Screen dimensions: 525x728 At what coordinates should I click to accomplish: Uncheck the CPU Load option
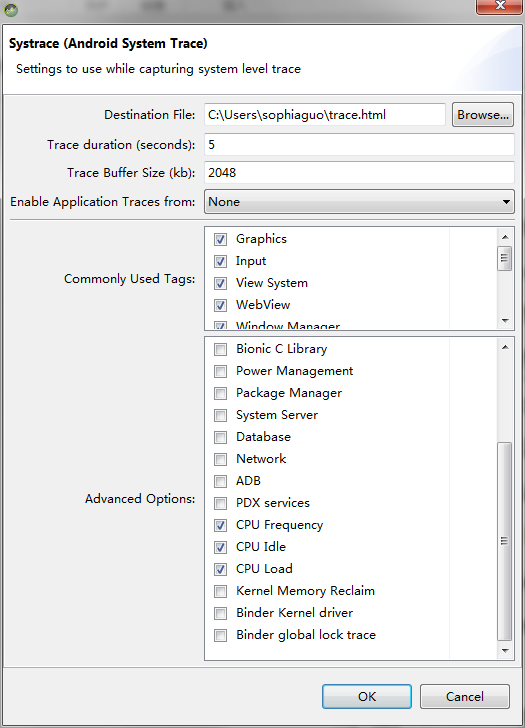click(220, 569)
